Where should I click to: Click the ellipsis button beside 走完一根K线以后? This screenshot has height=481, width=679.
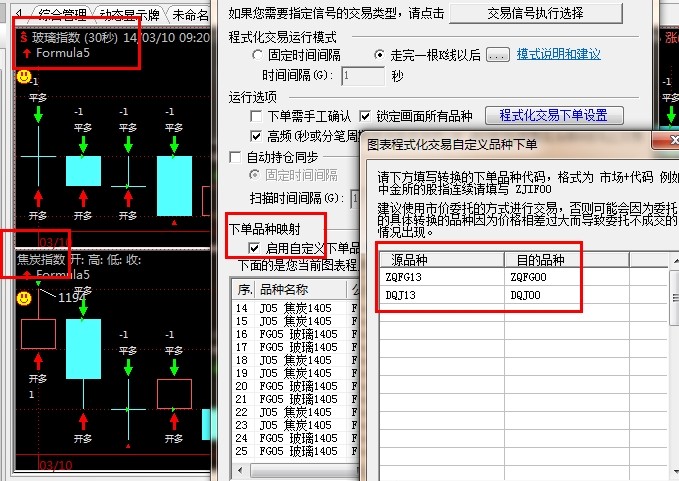[x=498, y=55]
